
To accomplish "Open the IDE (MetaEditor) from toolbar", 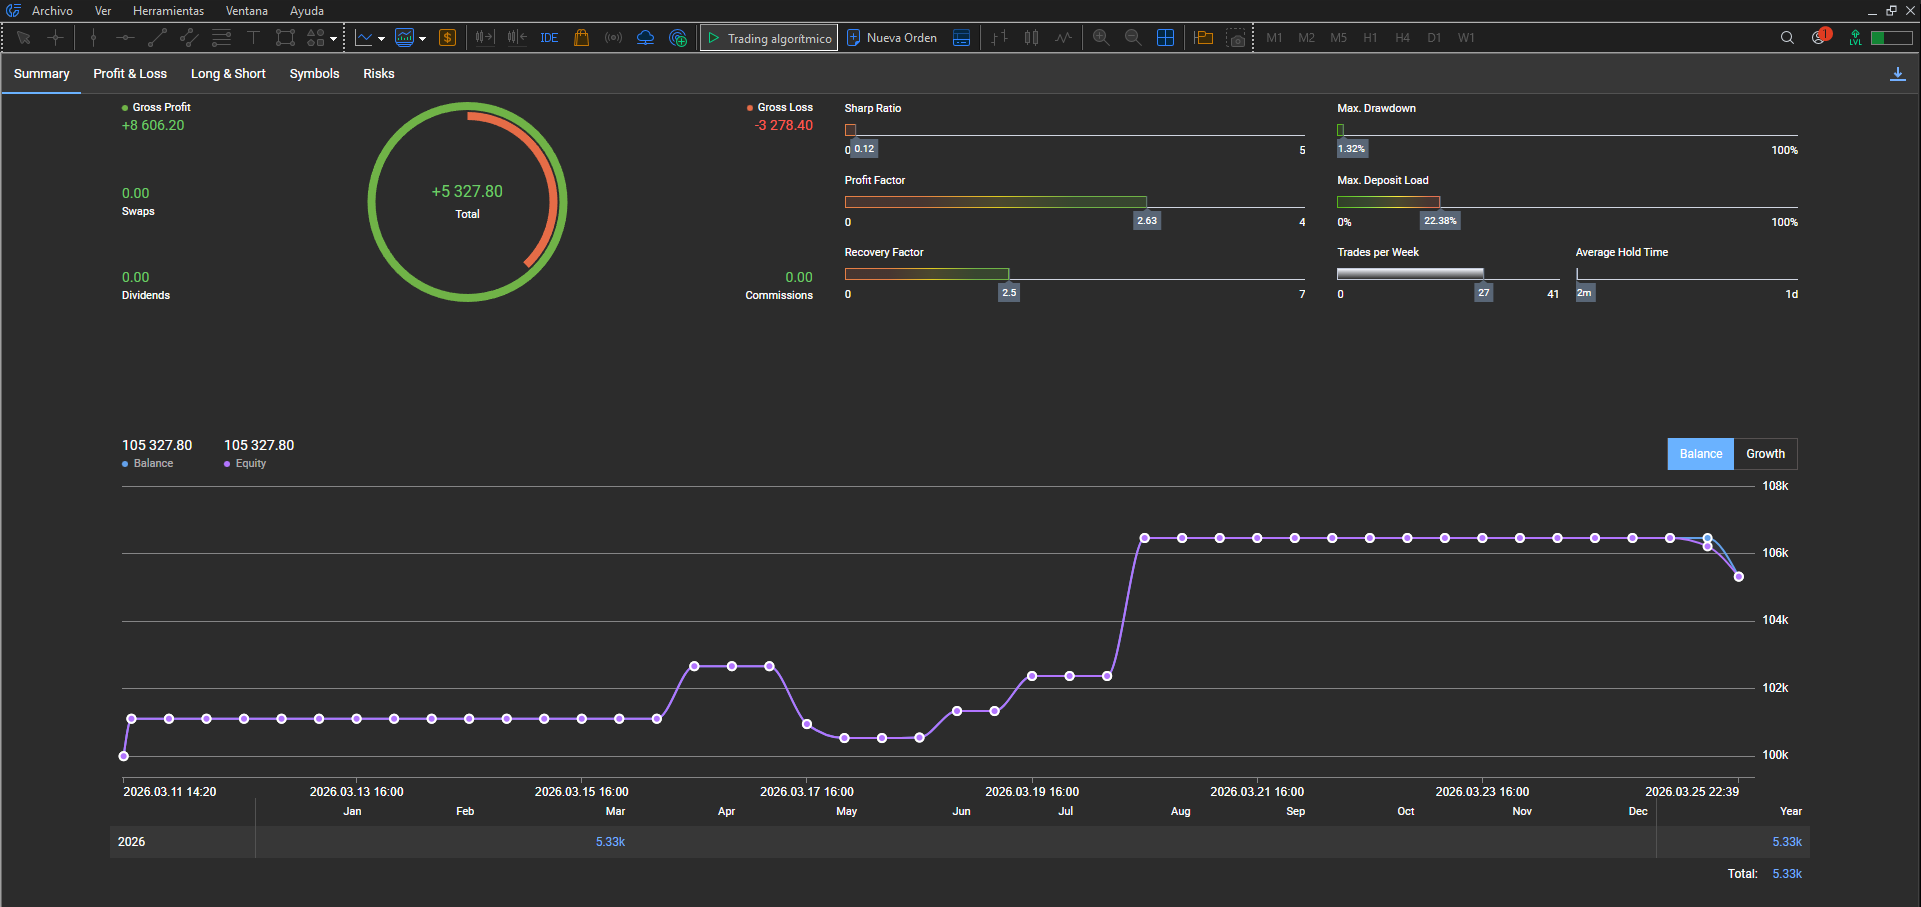I will tap(549, 38).
